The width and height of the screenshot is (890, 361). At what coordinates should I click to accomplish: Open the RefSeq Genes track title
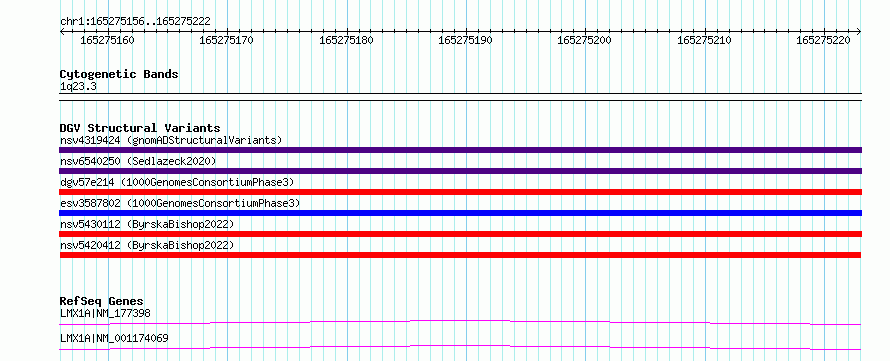tap(102, 301)
